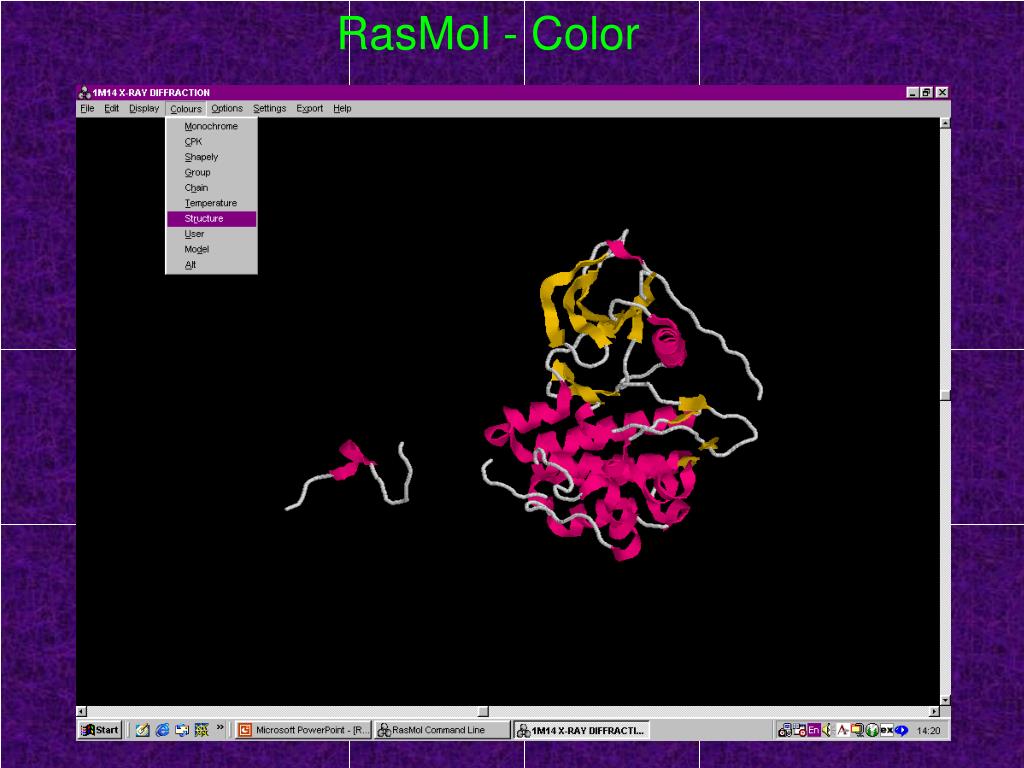Click the Windows Start button
This screenshot has height=768, width=1024.
point(100,730)
